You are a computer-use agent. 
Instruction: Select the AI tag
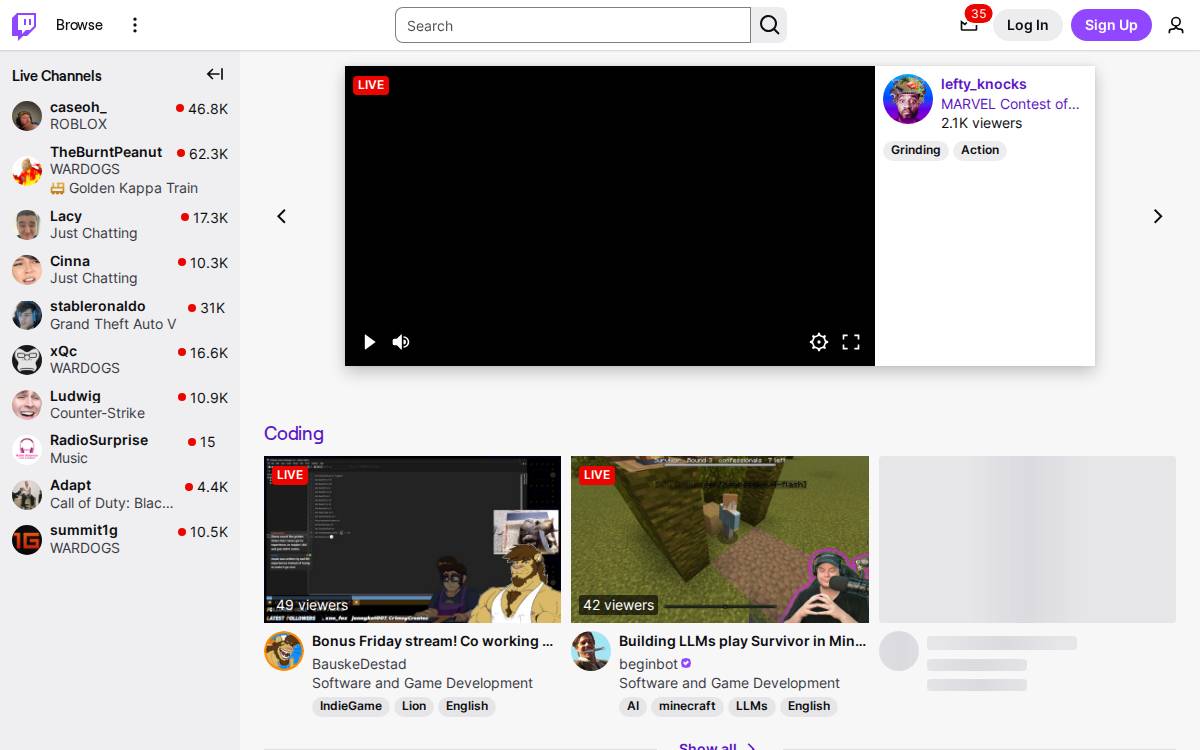click(633, 706)
